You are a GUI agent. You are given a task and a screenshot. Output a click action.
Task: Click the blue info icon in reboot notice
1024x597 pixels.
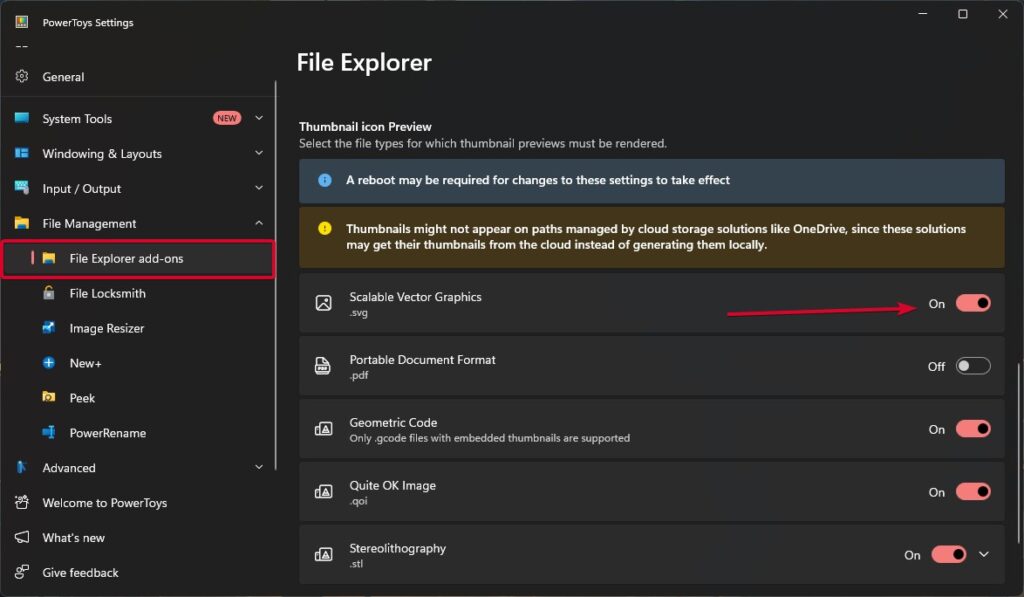coord(325,180)
